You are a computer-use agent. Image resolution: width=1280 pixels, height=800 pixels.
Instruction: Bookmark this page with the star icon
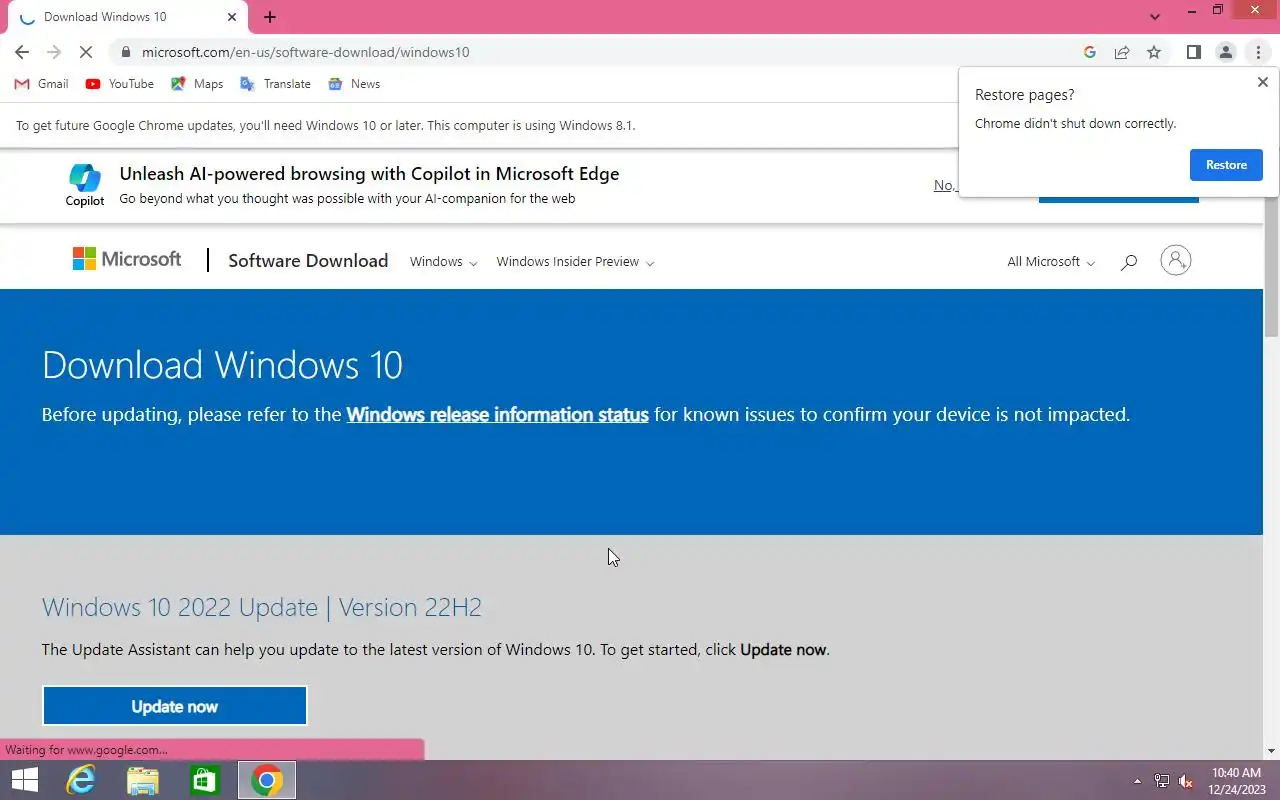point(1154,52)
